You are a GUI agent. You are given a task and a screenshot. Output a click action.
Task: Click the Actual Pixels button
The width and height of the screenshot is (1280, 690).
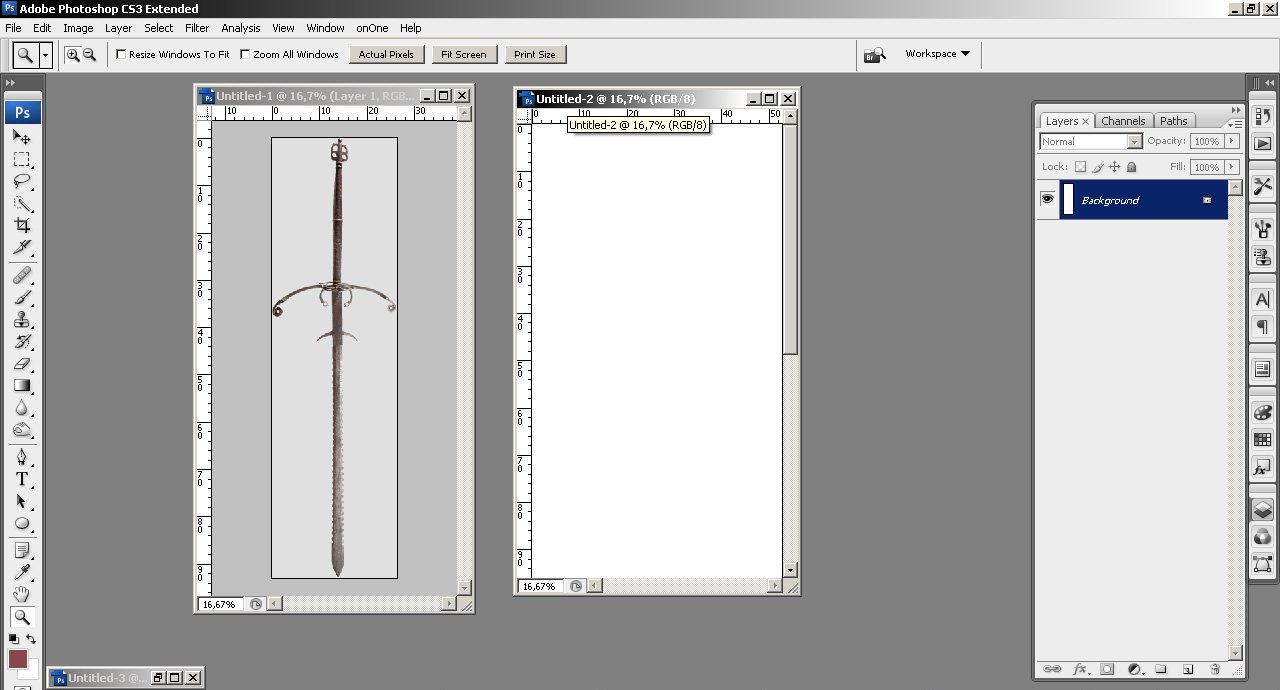386,54
